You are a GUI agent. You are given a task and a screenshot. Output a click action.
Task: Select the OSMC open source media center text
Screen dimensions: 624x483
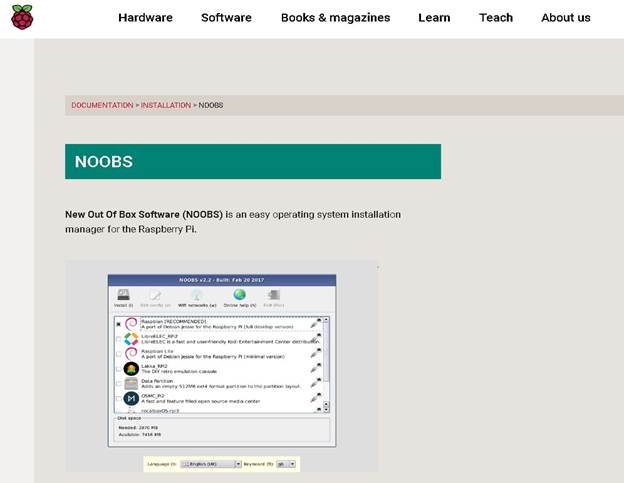click(x=201, y=401)
